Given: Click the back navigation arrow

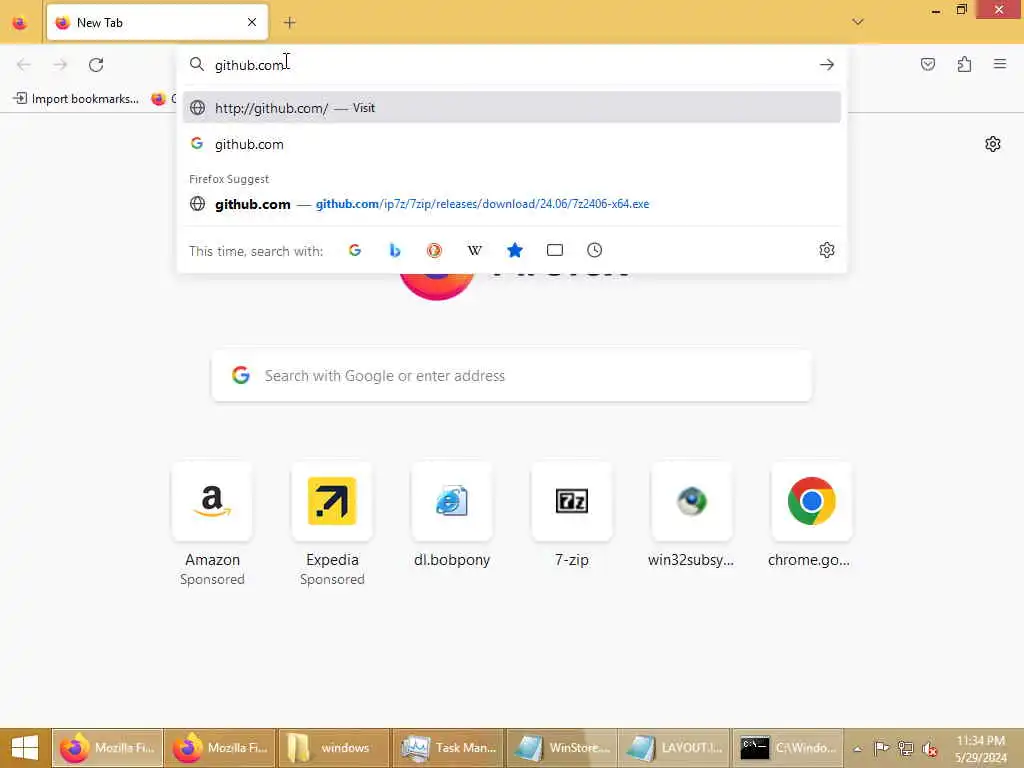Looking at the screenshot, I should tap(24, 65).
